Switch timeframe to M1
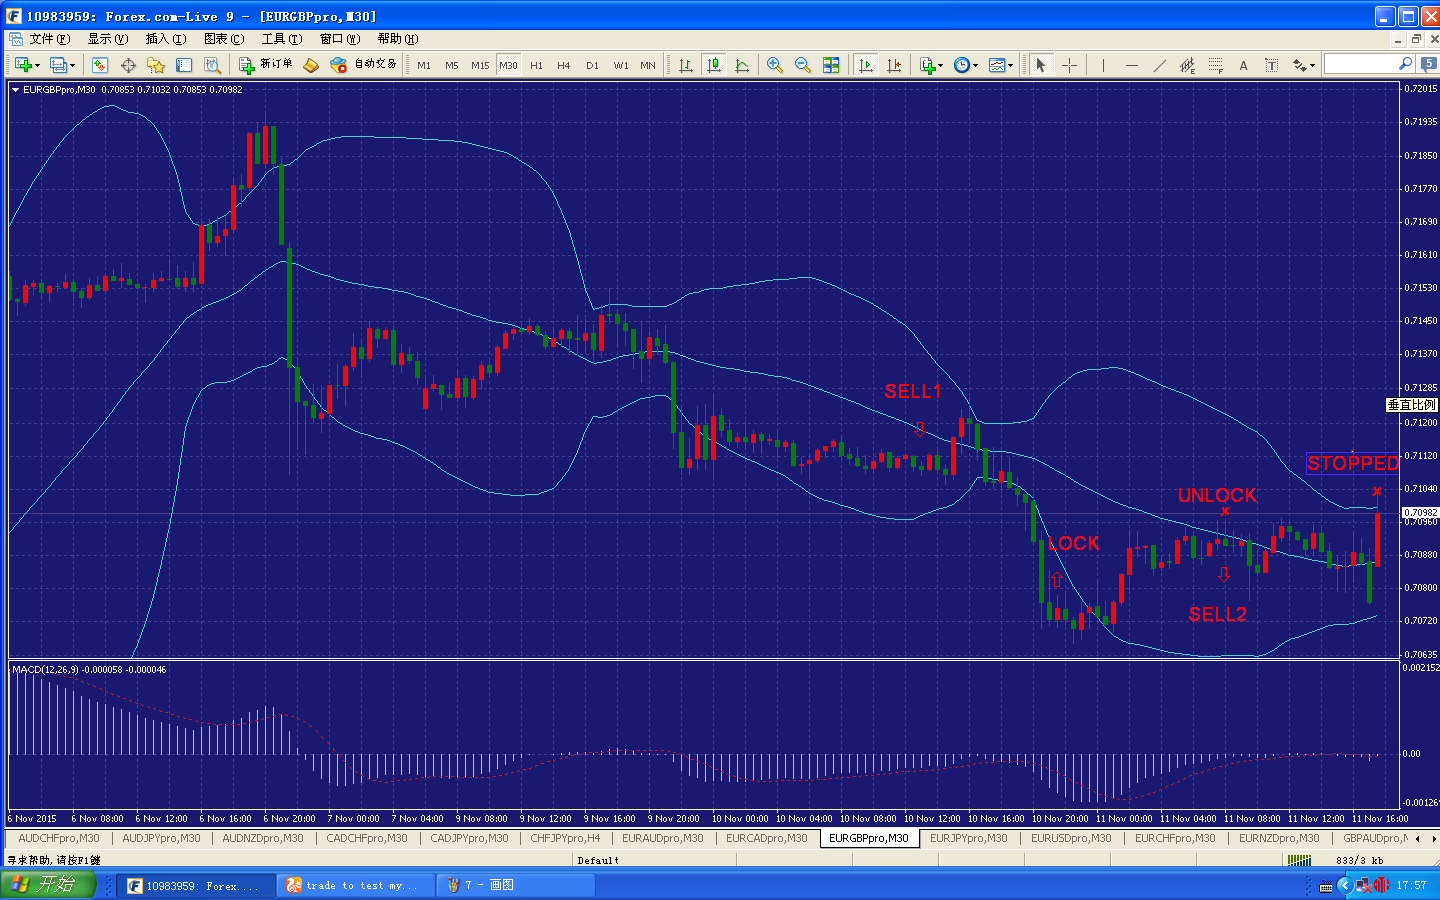Image resolution: width=1440 pixels, height=900 pixels. coord(424,65)
